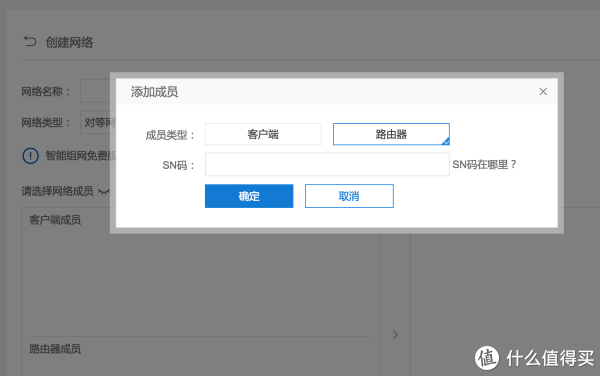Click the blue checkmark corner on 路由器

pos(445,141)
